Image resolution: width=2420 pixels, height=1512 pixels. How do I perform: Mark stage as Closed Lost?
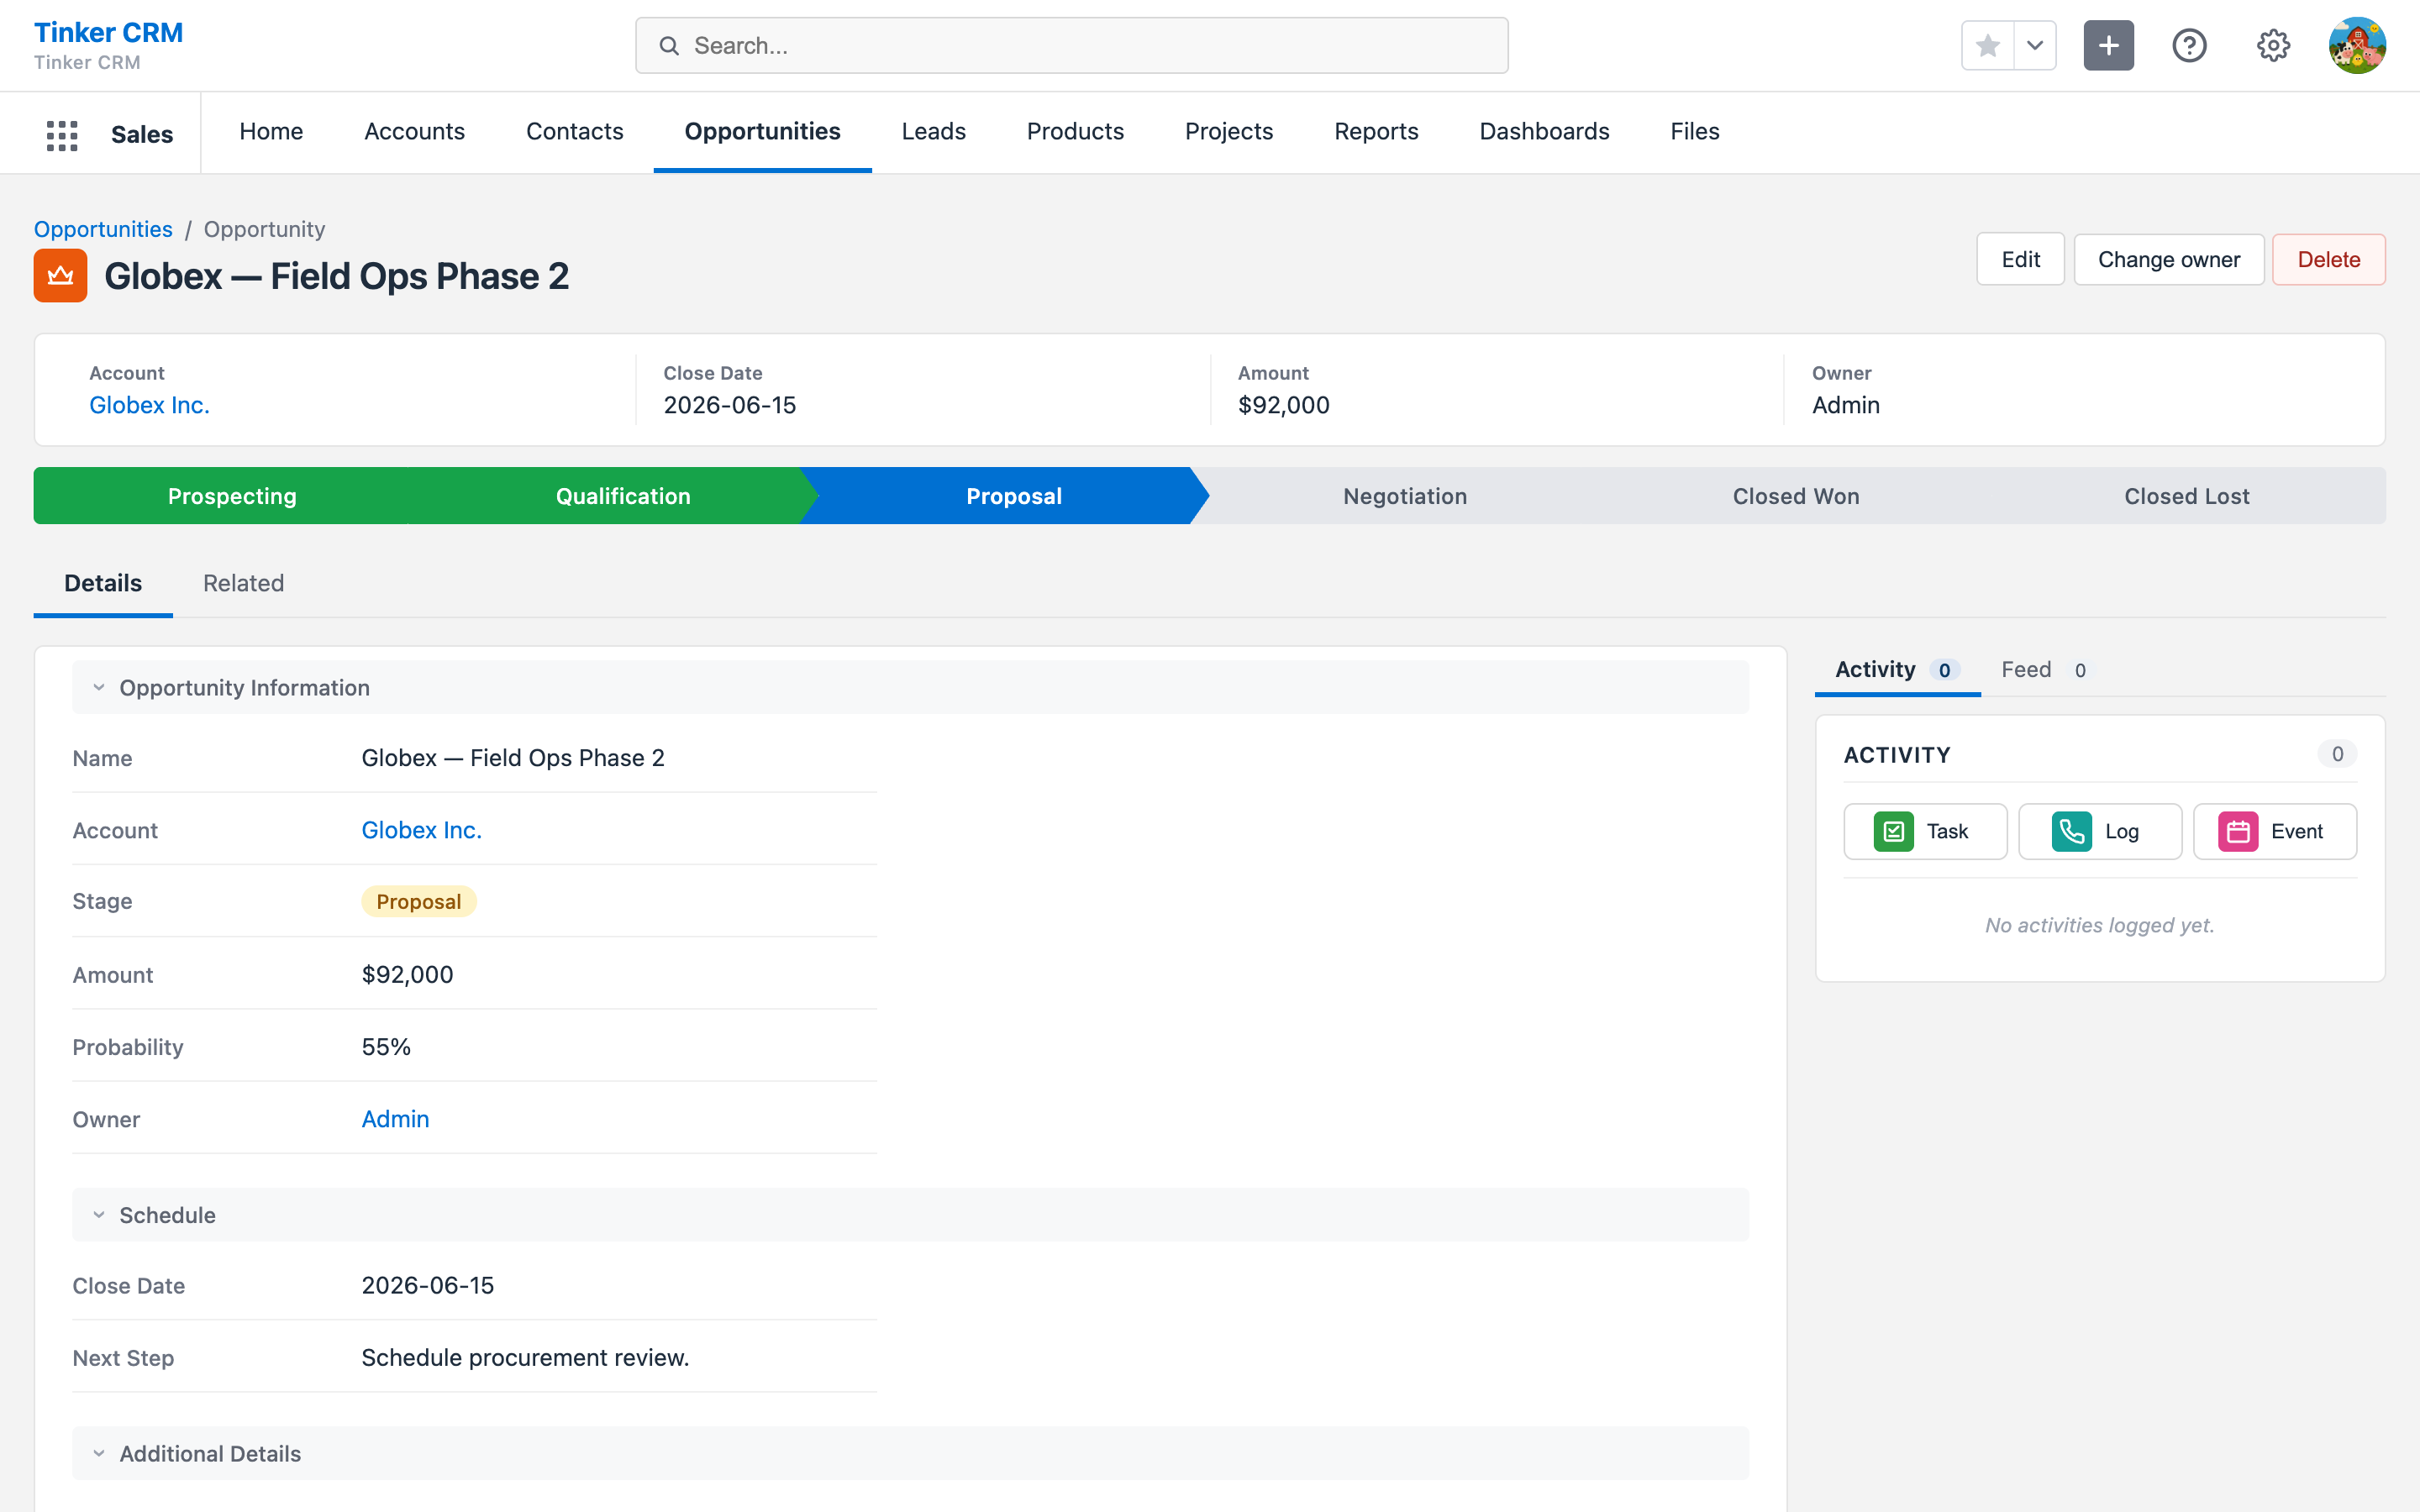pyautogui.click(x=2186, y=496)
